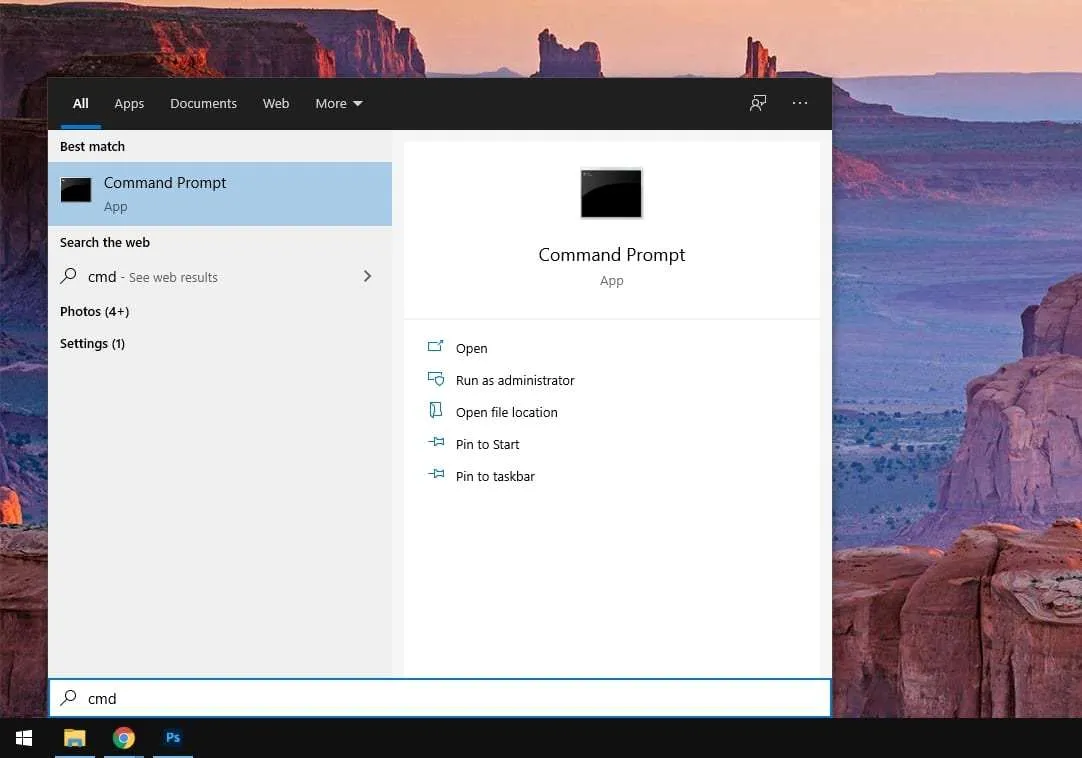Switch to the Web tab
Viewport: 1082px width, 758px height.
(x=276, y=104)
